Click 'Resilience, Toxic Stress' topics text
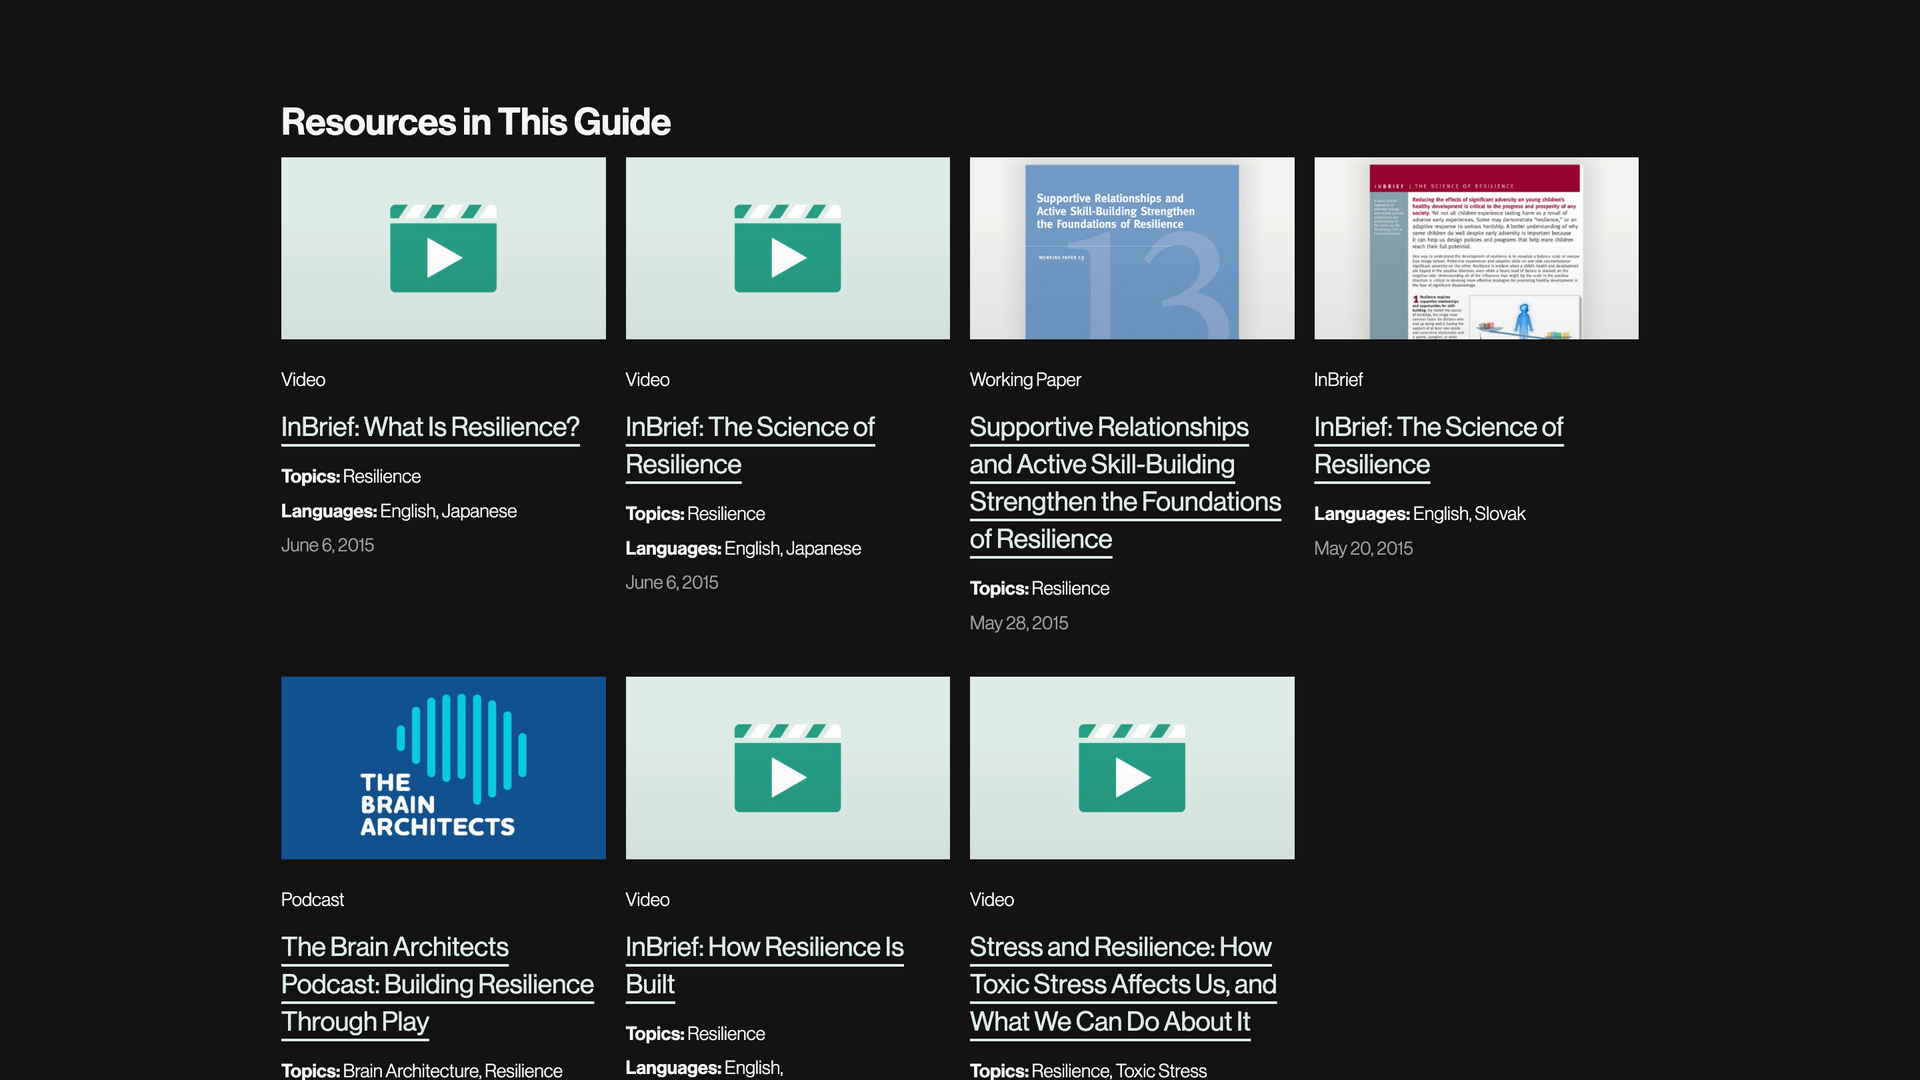The image size is (1920, 1080). pyautogui.click(x=1118, y=1070)
